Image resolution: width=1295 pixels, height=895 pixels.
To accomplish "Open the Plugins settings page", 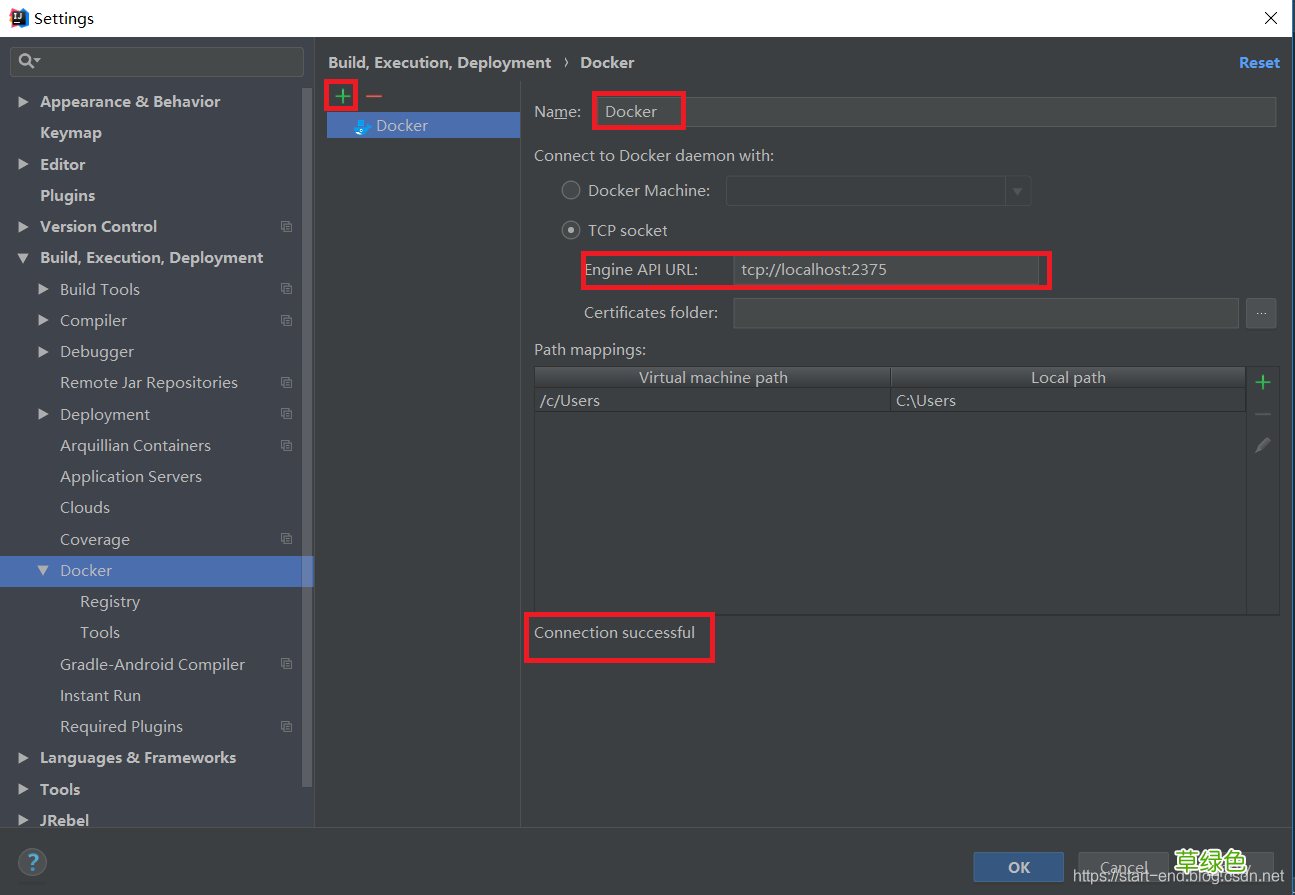I will click(x=67, y=195).
